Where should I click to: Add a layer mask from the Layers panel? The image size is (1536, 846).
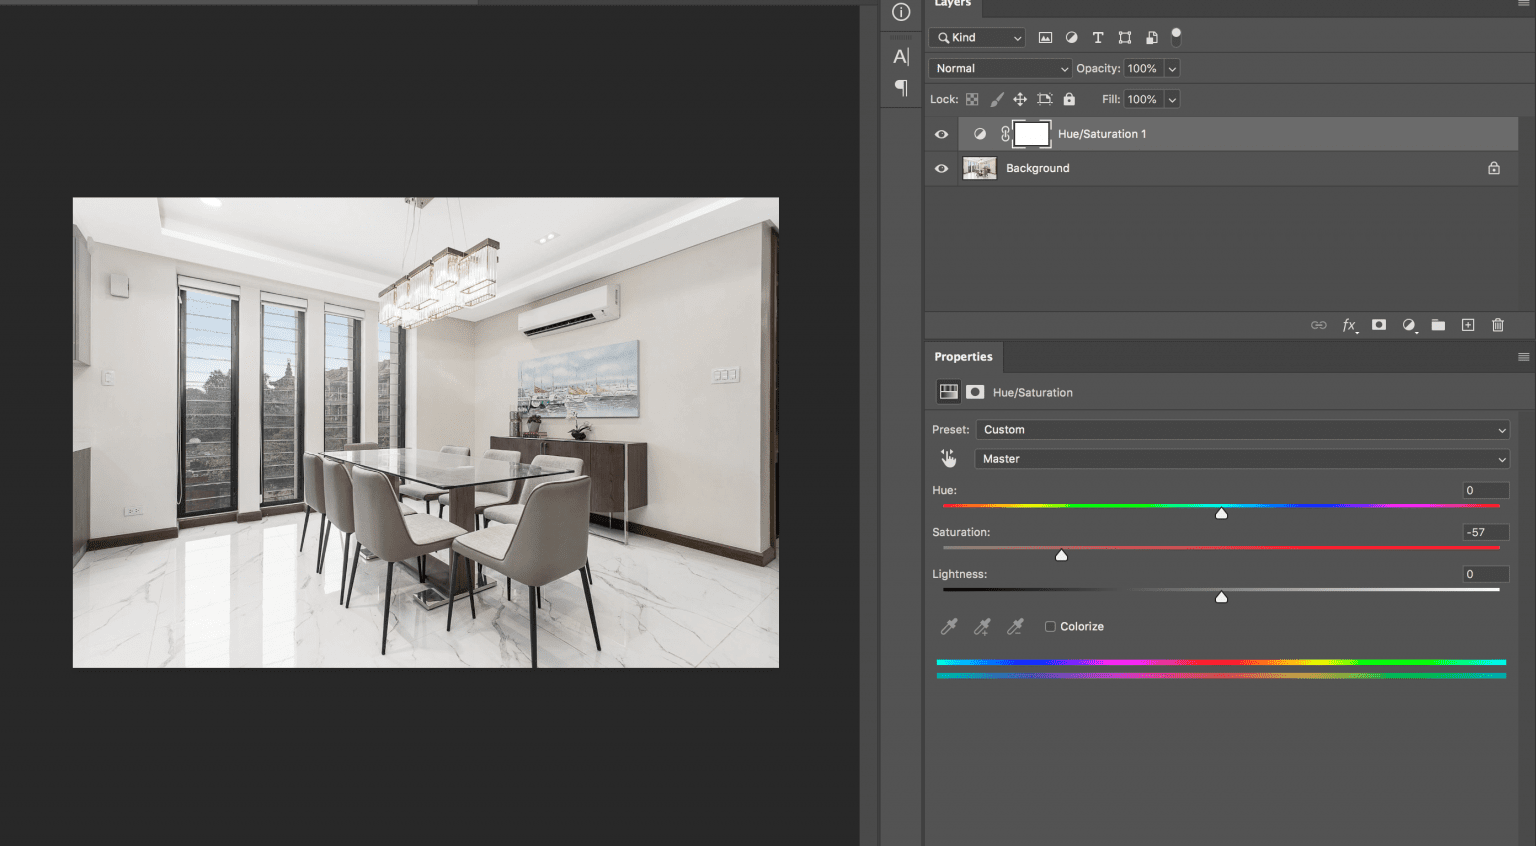(x=1379, y=325)
